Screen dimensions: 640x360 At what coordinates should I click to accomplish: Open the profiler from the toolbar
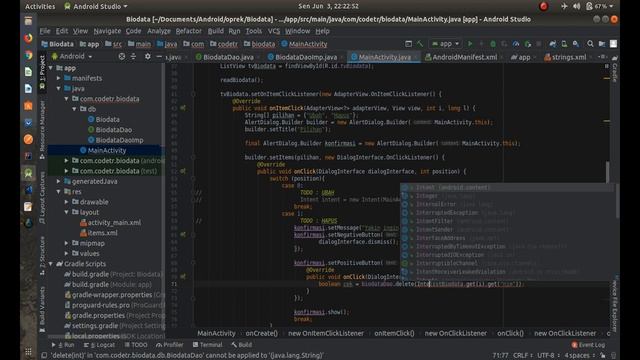coord(516,44)
